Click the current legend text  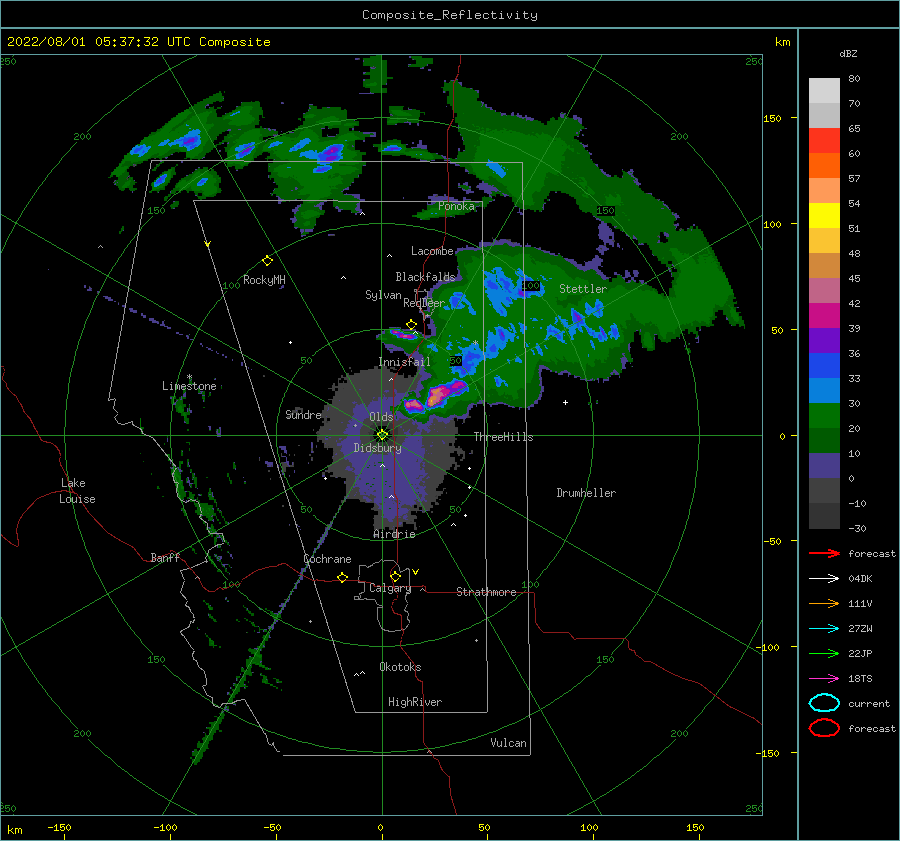click(x=869, y=703)
